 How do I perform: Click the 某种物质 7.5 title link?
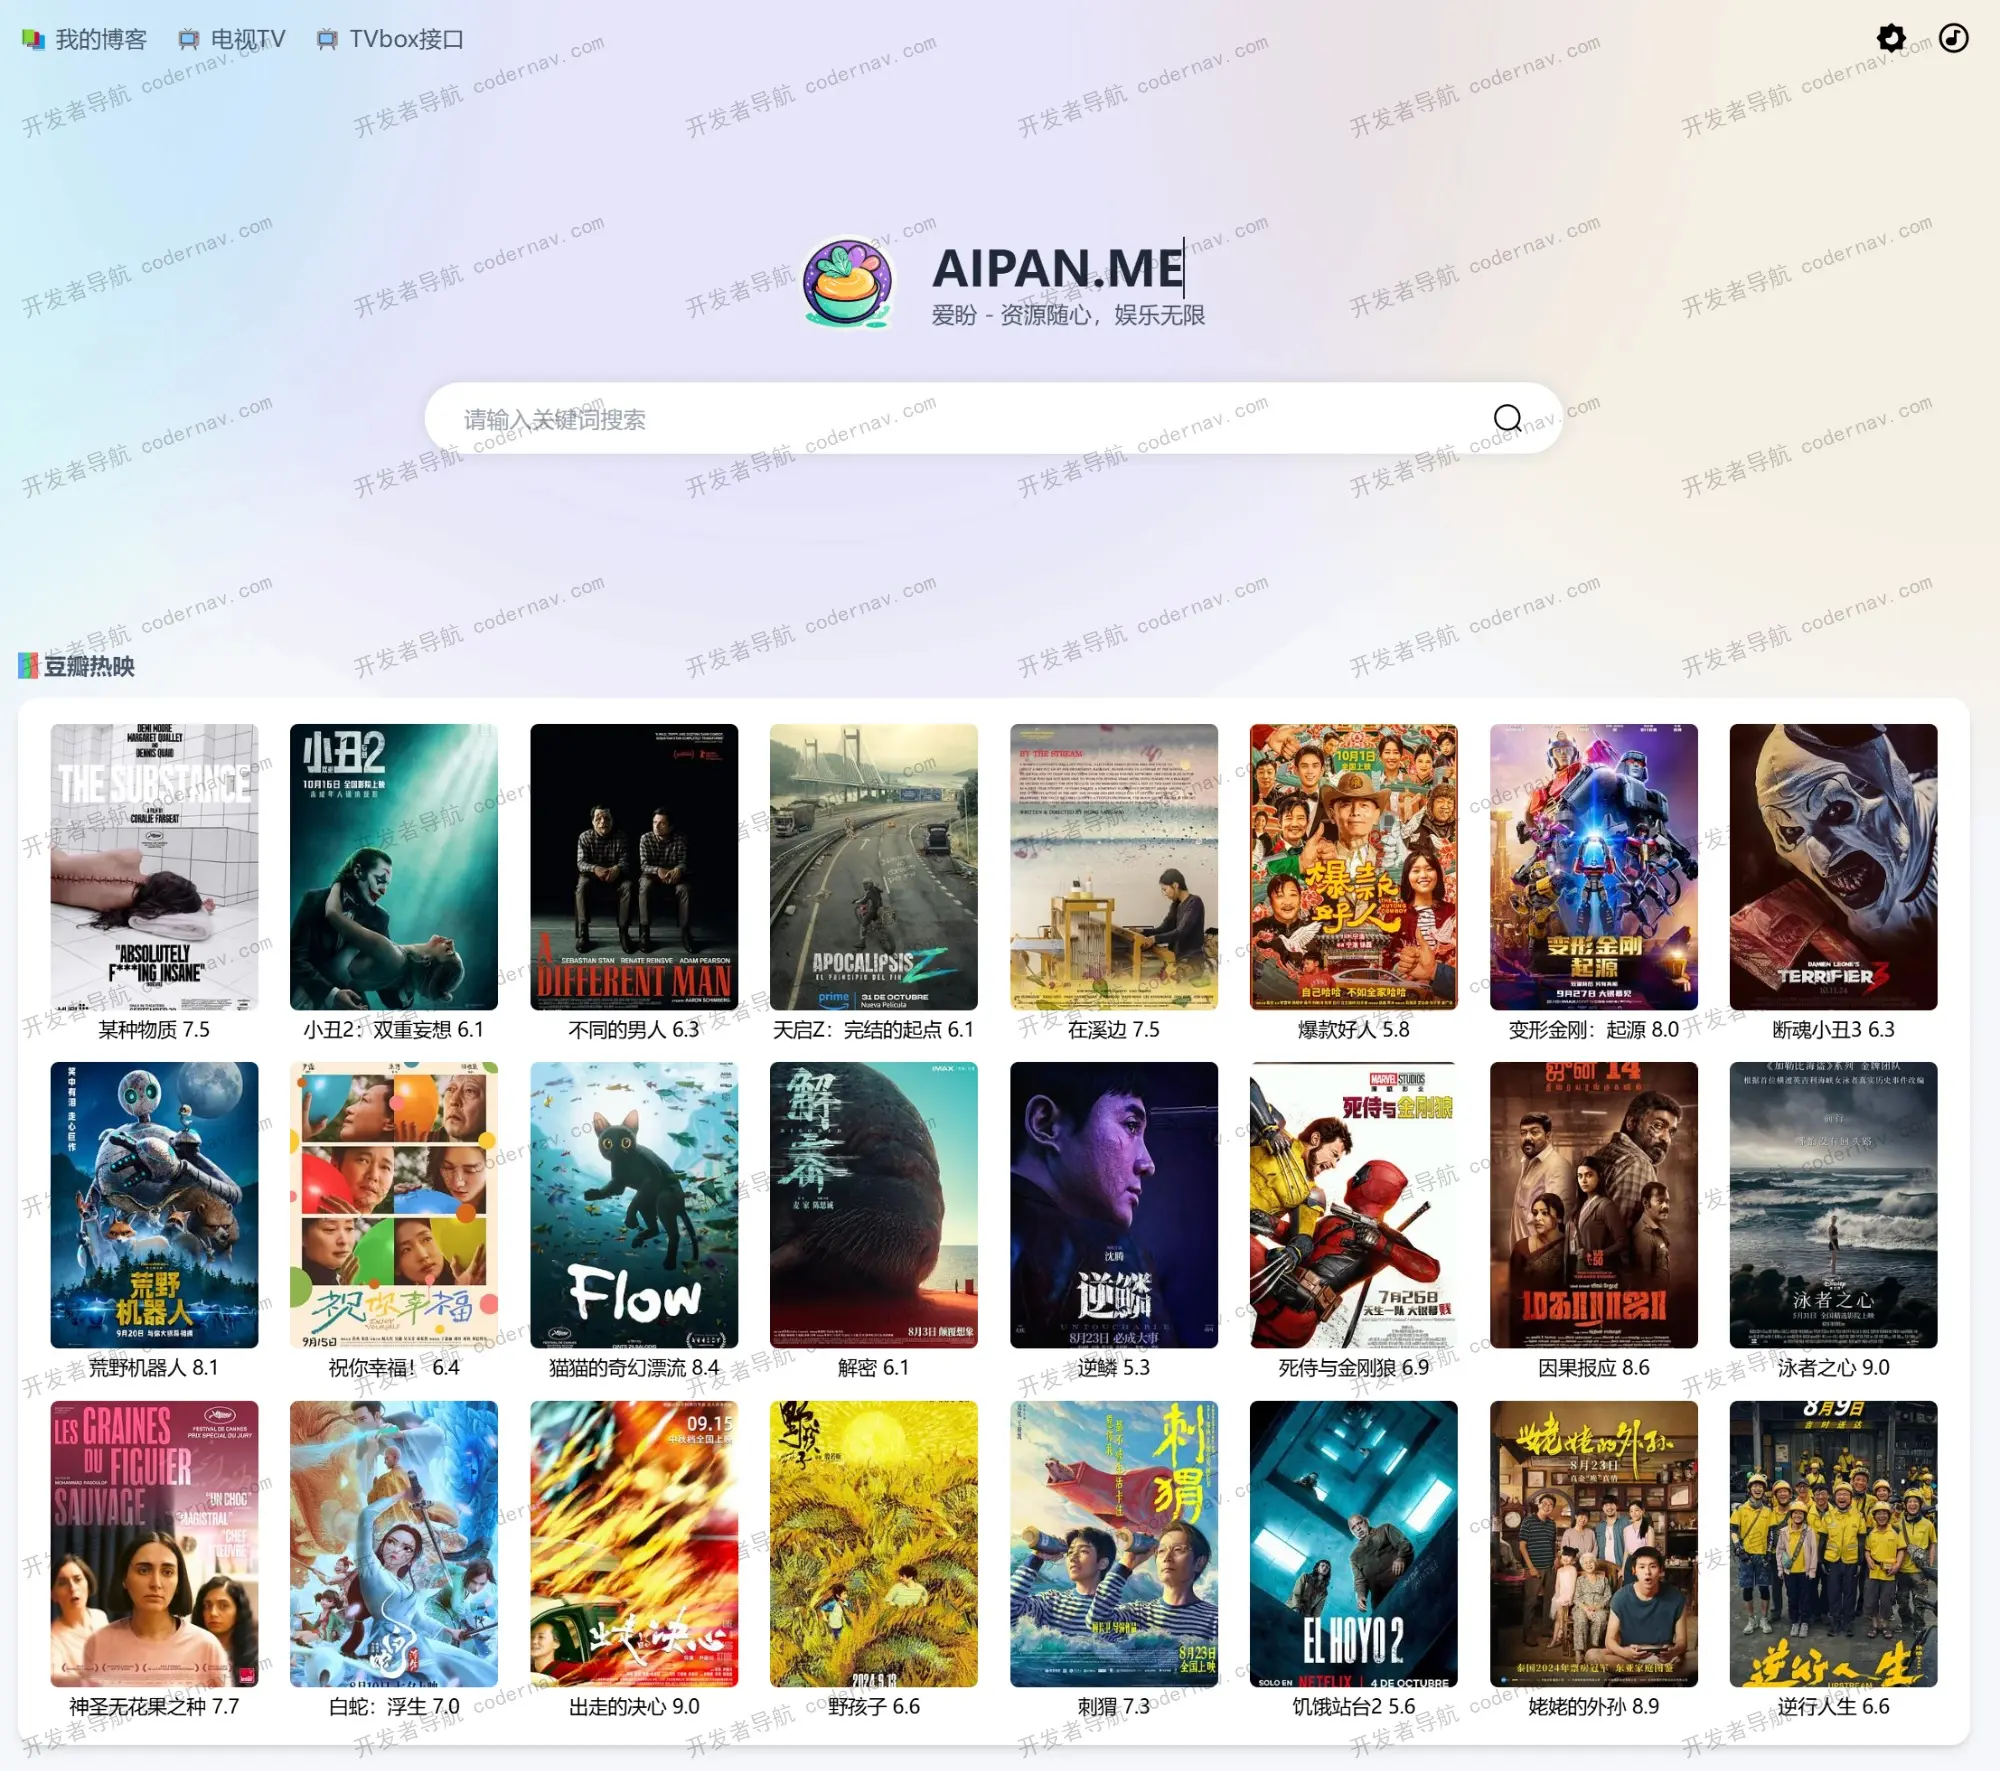pos(154,1029)
